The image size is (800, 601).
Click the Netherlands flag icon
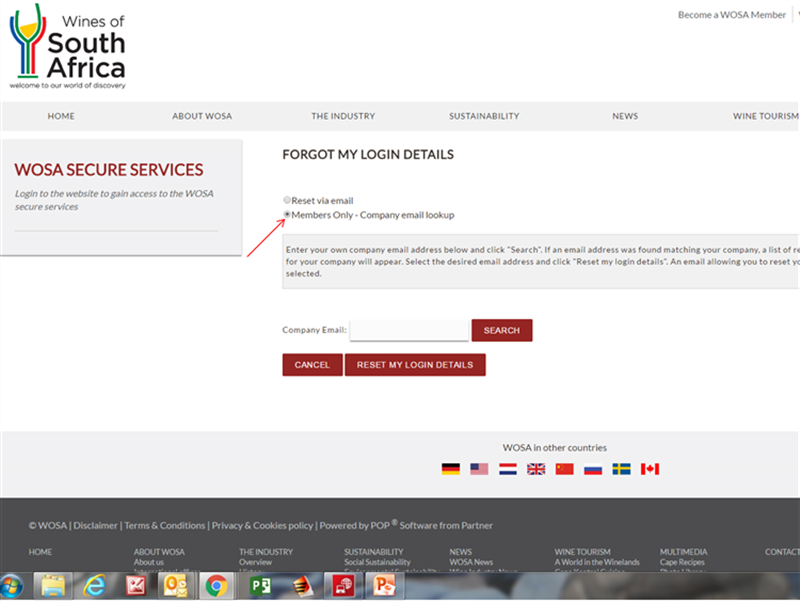tap(507, 468)
